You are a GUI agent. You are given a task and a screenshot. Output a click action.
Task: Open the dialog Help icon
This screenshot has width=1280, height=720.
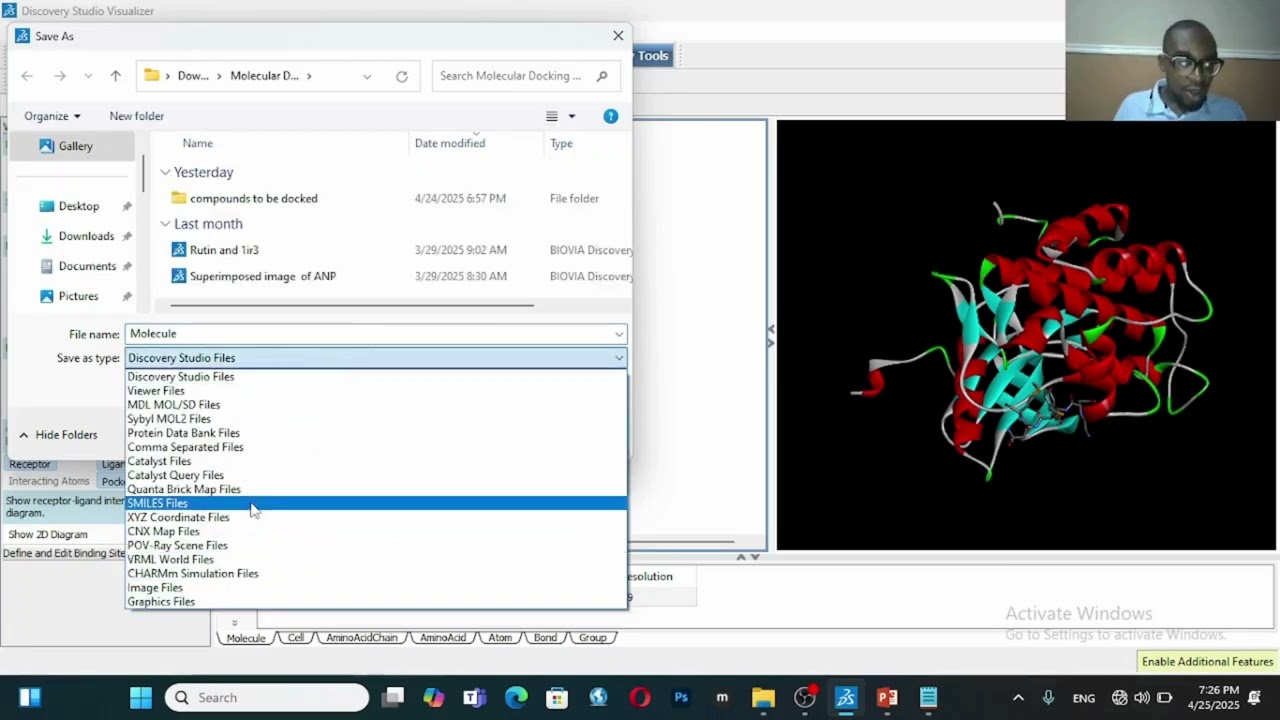(x=610, y=116)
